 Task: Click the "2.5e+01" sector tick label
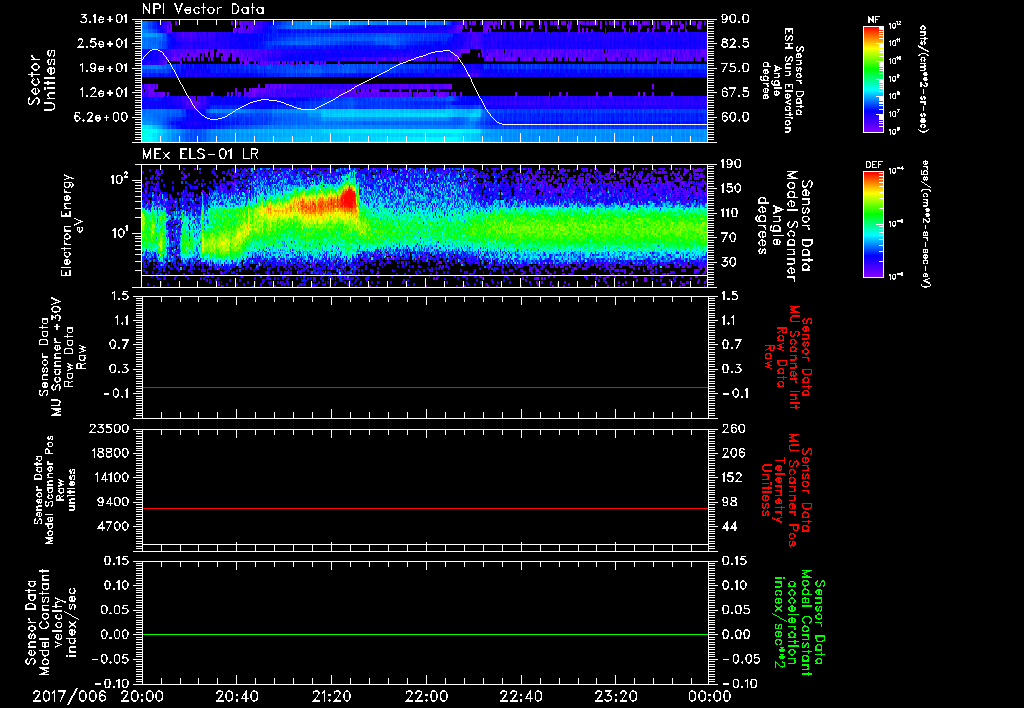pyautogui.click(x=104, y=44)
